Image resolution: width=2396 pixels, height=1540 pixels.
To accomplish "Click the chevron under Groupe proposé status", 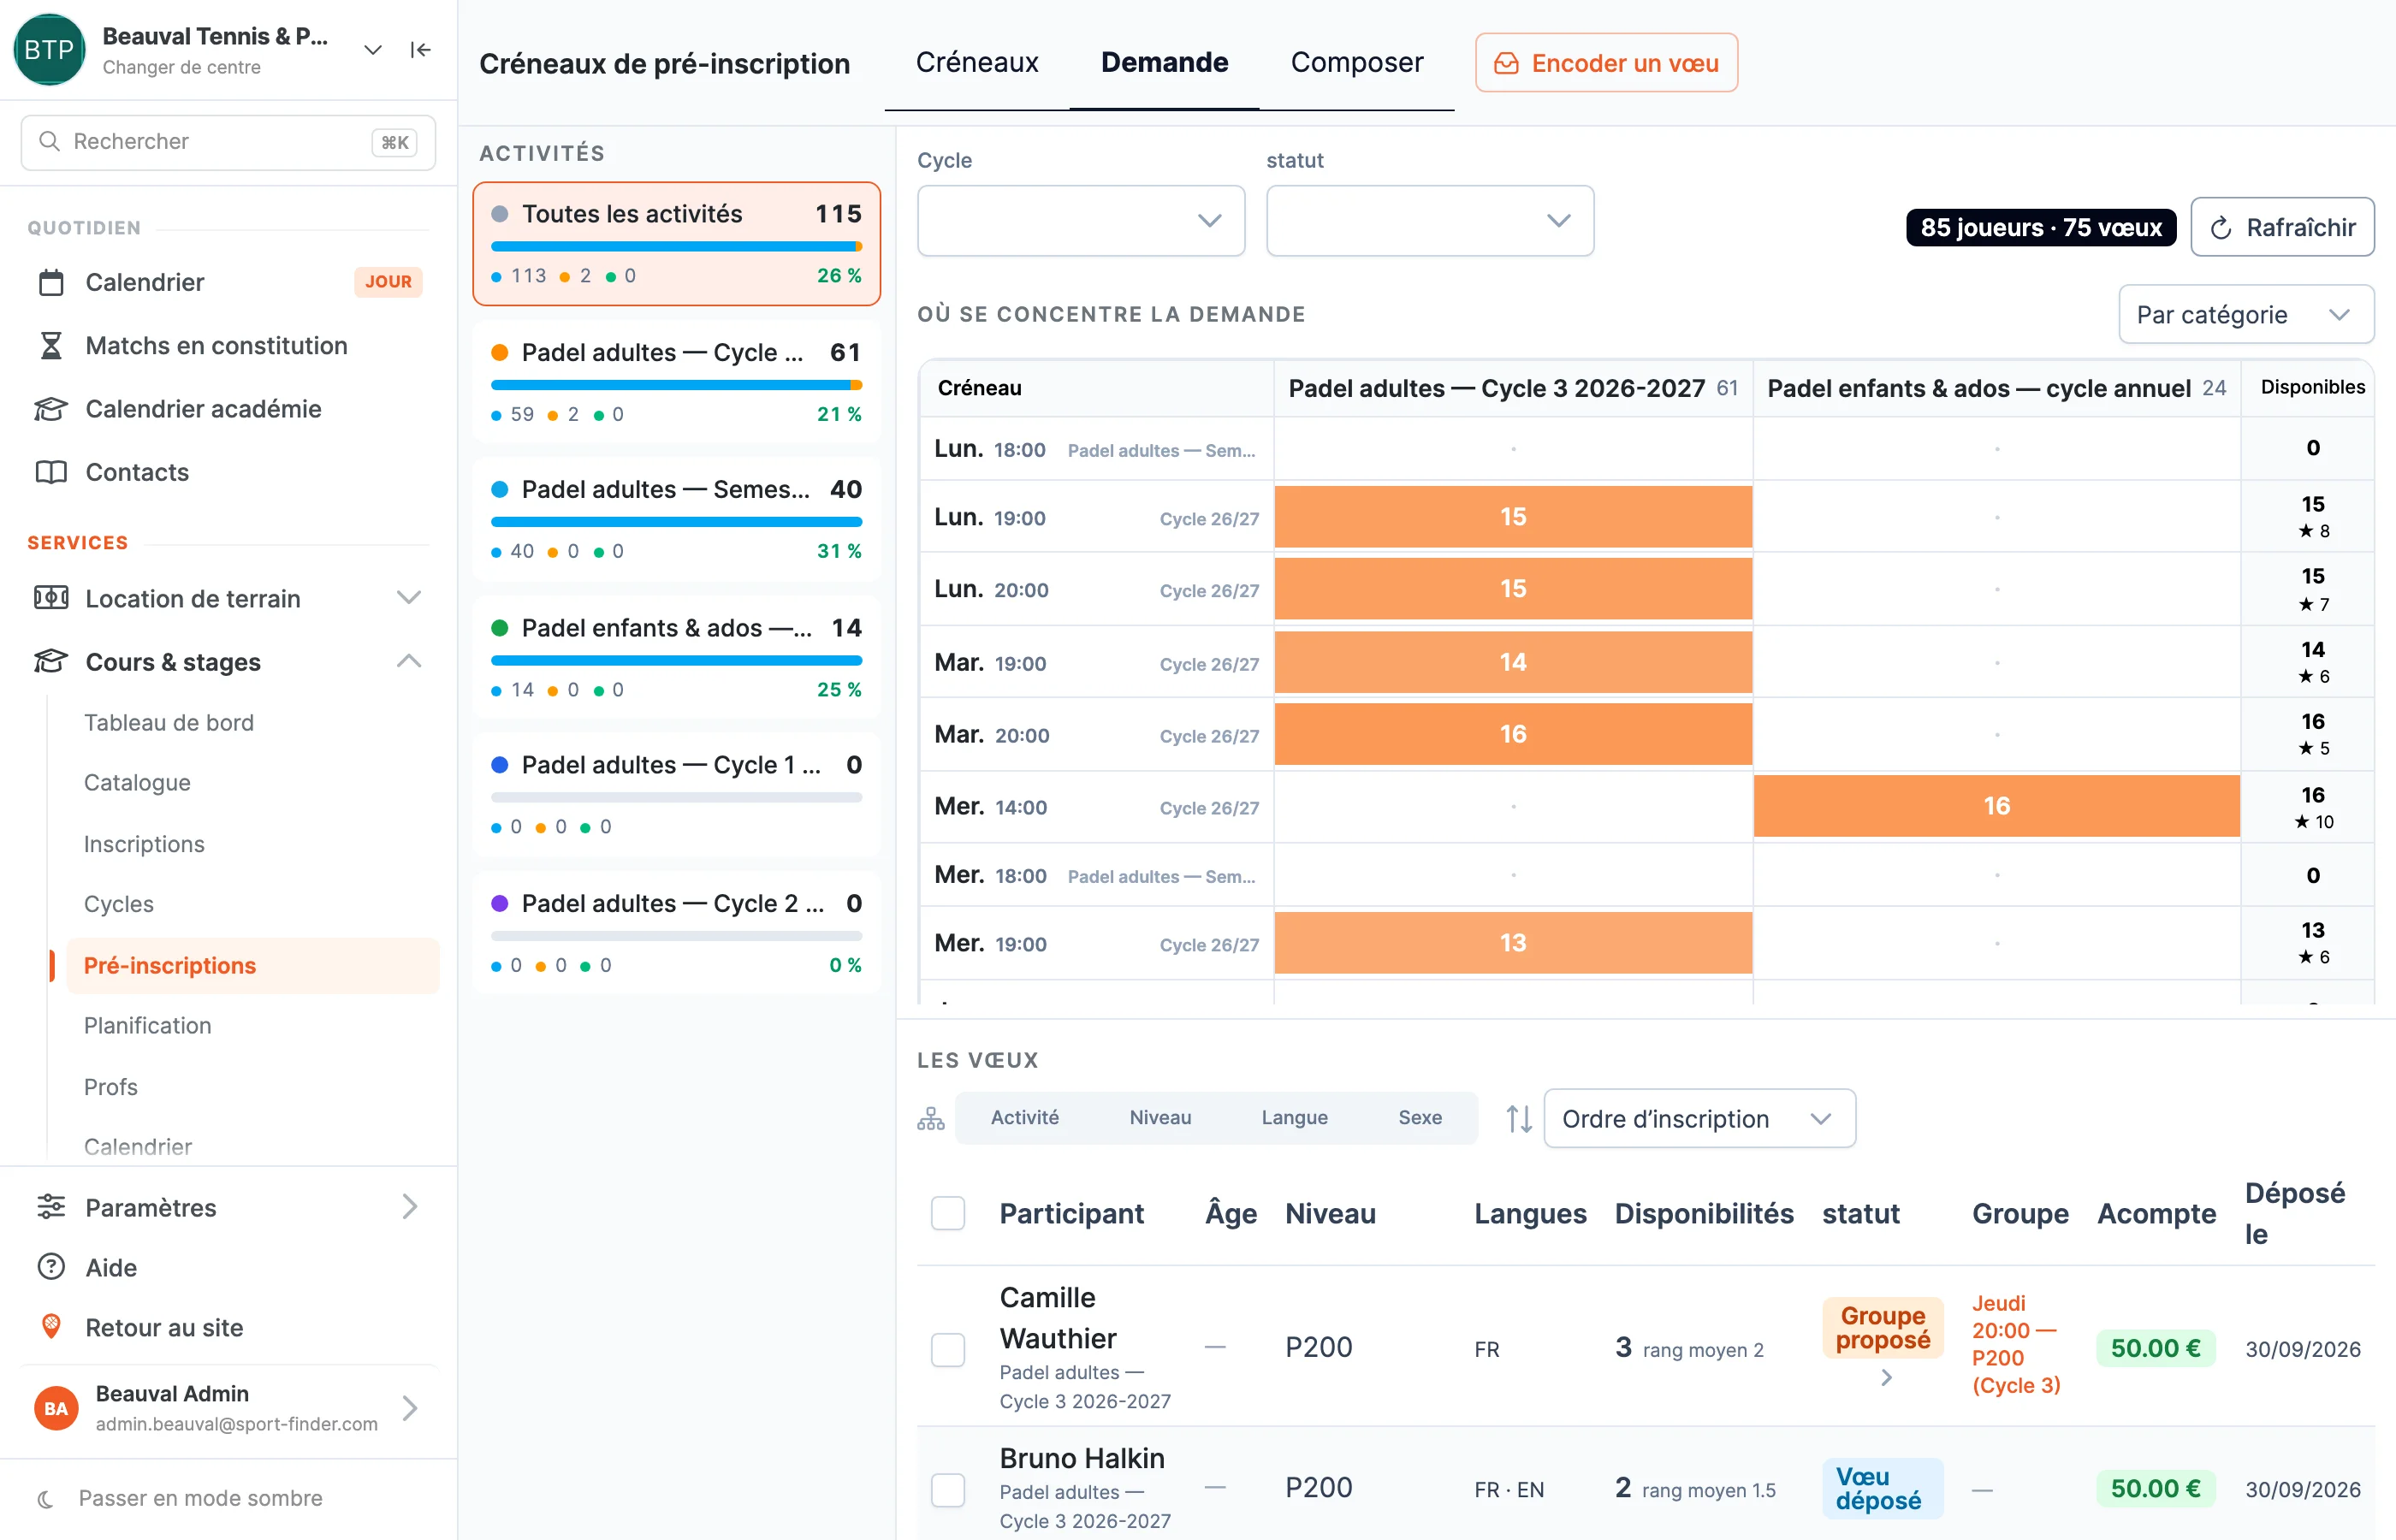I will coord(1886,1377).
